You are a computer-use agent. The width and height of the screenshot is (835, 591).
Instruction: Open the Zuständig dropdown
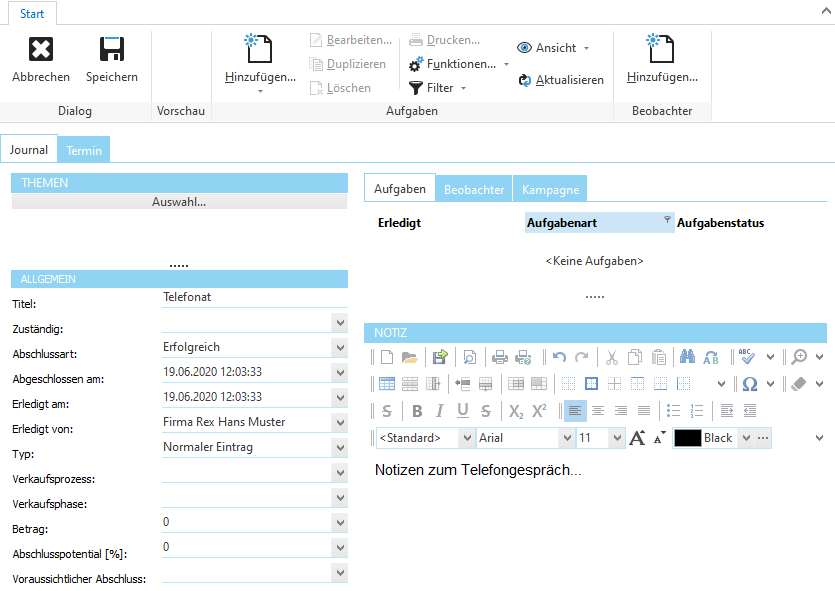click(x=340, y=322)
